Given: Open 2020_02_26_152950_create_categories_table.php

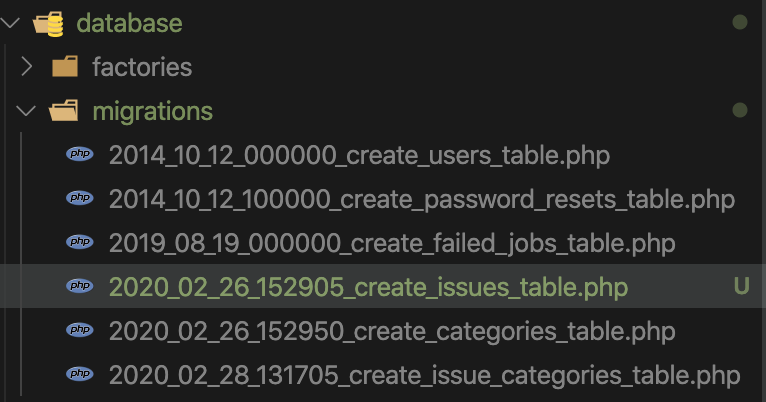Looking at the screenshot, I should coord(392,331).
